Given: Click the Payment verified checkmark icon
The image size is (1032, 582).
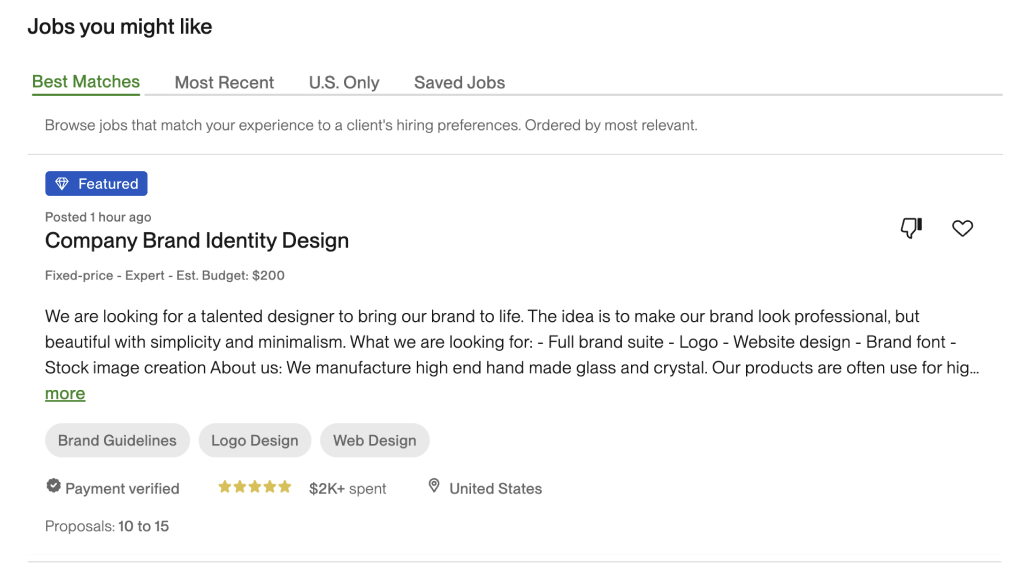Looking at the screenshot, I should coord(54,487).
